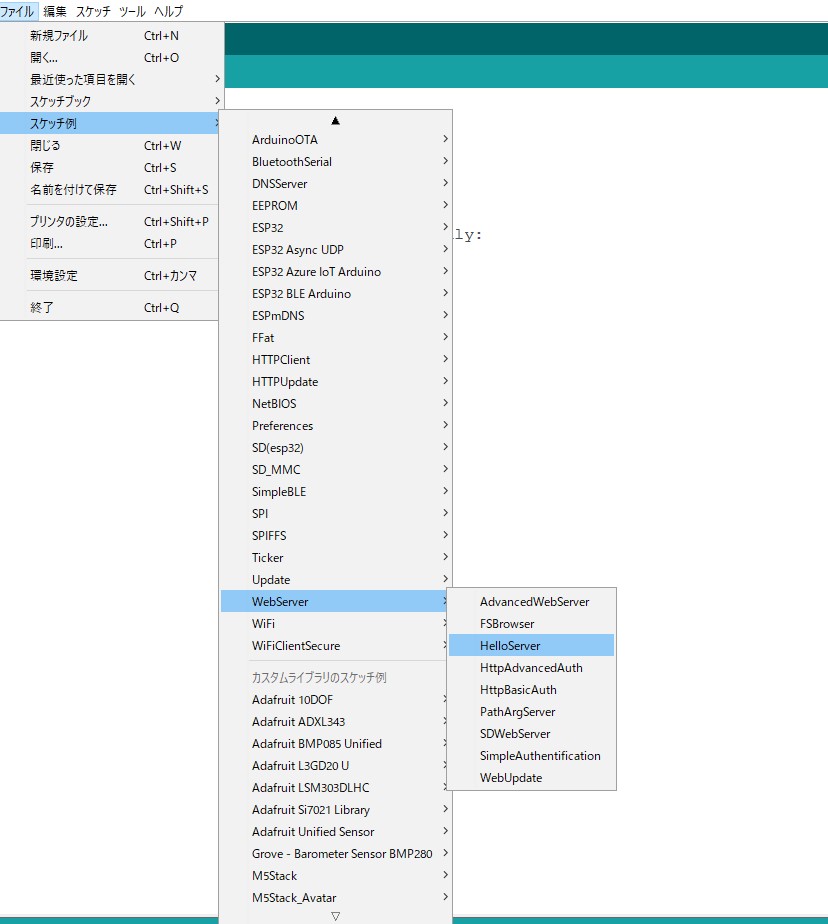Open the ヘルプ menu

pyautogui.click(x=169, y=11)
